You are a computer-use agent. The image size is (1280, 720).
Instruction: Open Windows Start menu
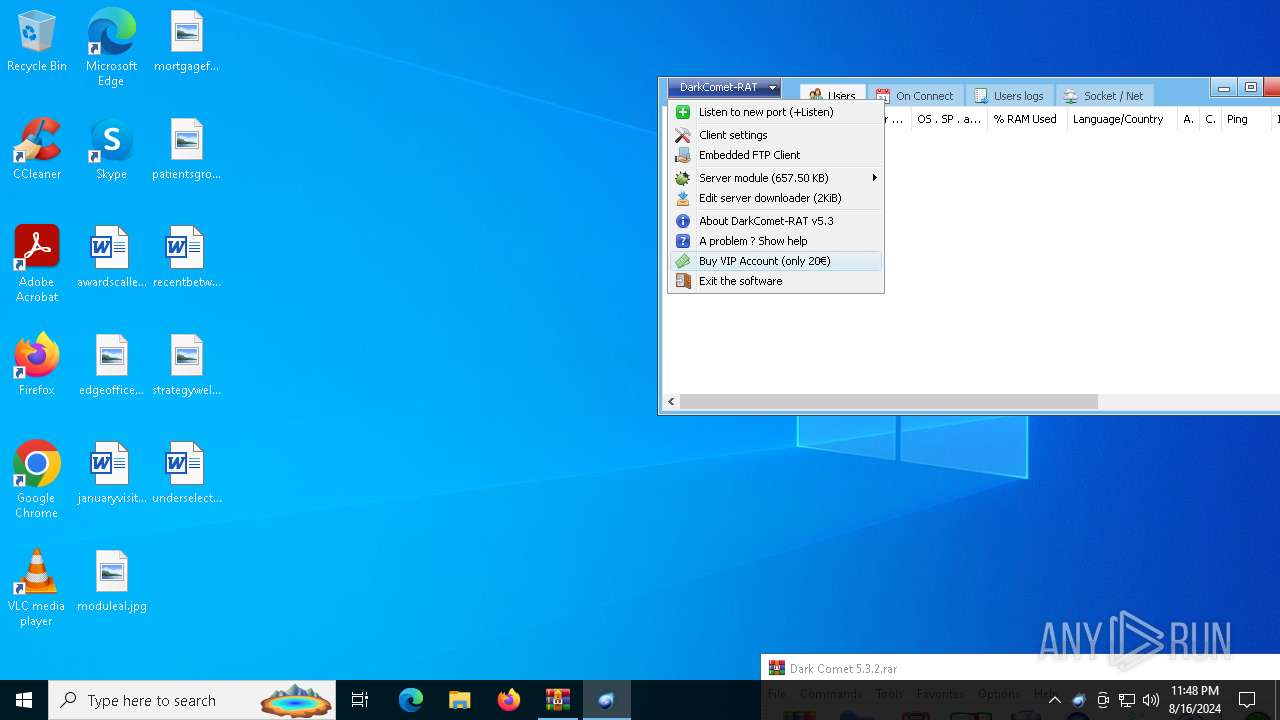[24, 700]
